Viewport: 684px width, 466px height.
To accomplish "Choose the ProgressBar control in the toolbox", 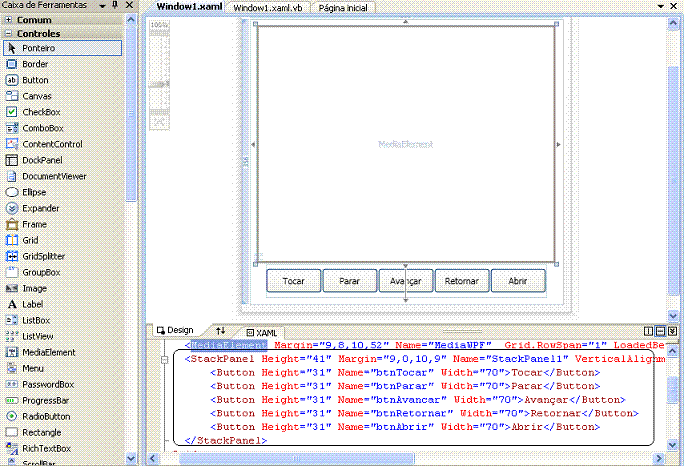I will tap(46, 400).
